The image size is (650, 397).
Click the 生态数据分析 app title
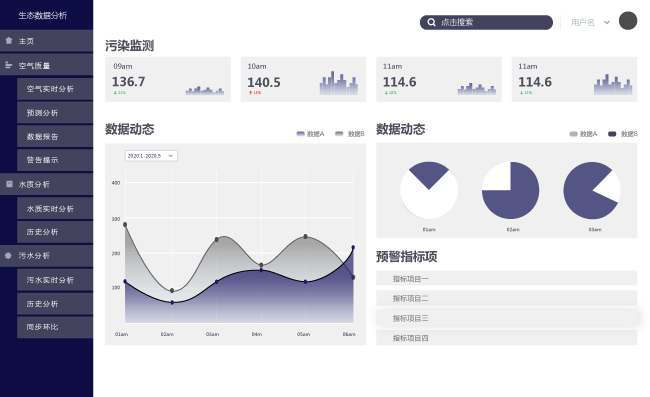click(43, 15)
